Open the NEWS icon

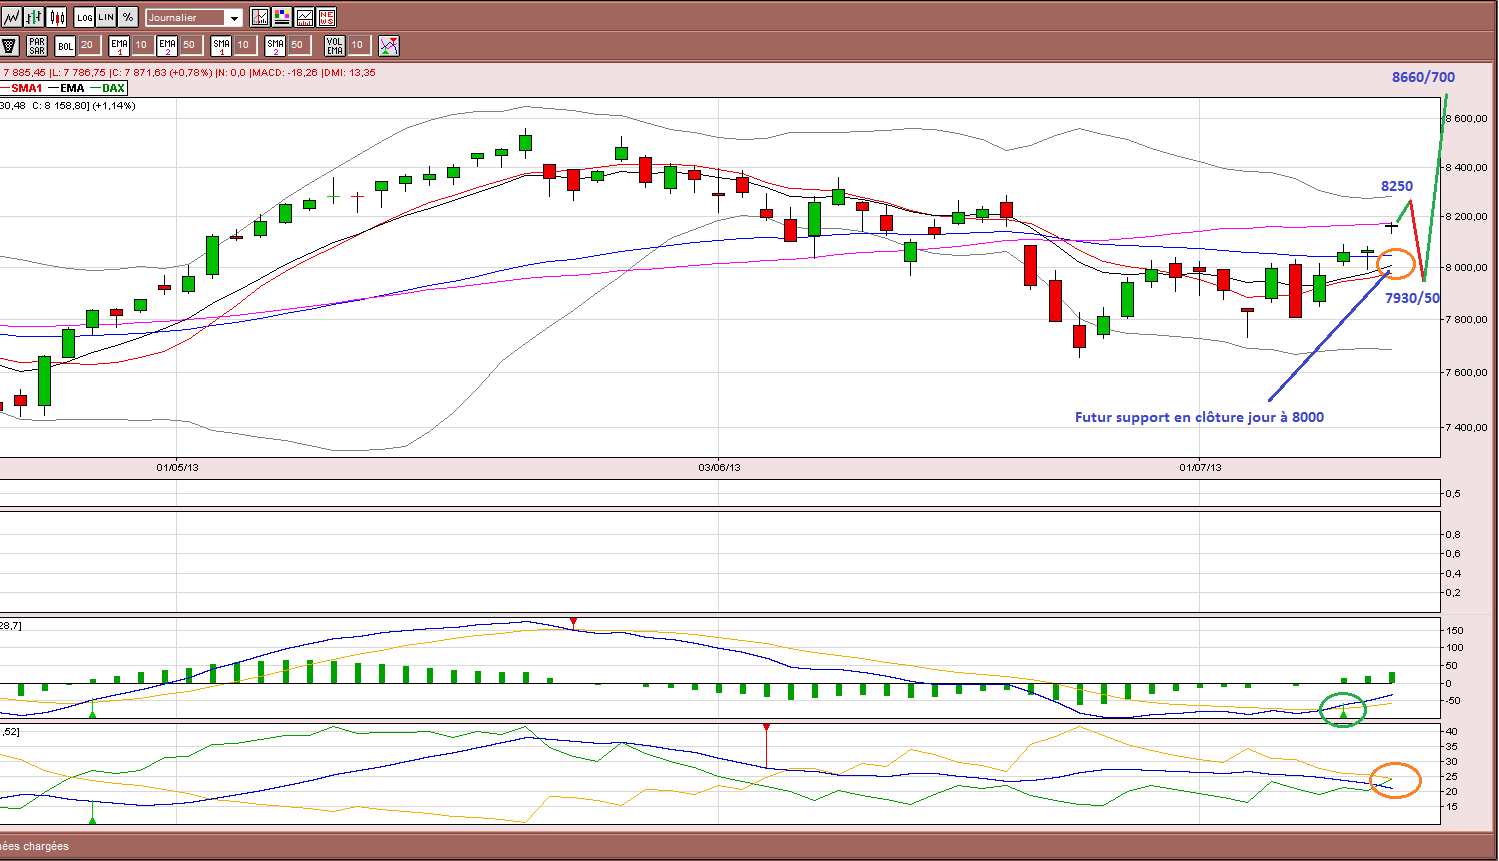click(326, 17)
